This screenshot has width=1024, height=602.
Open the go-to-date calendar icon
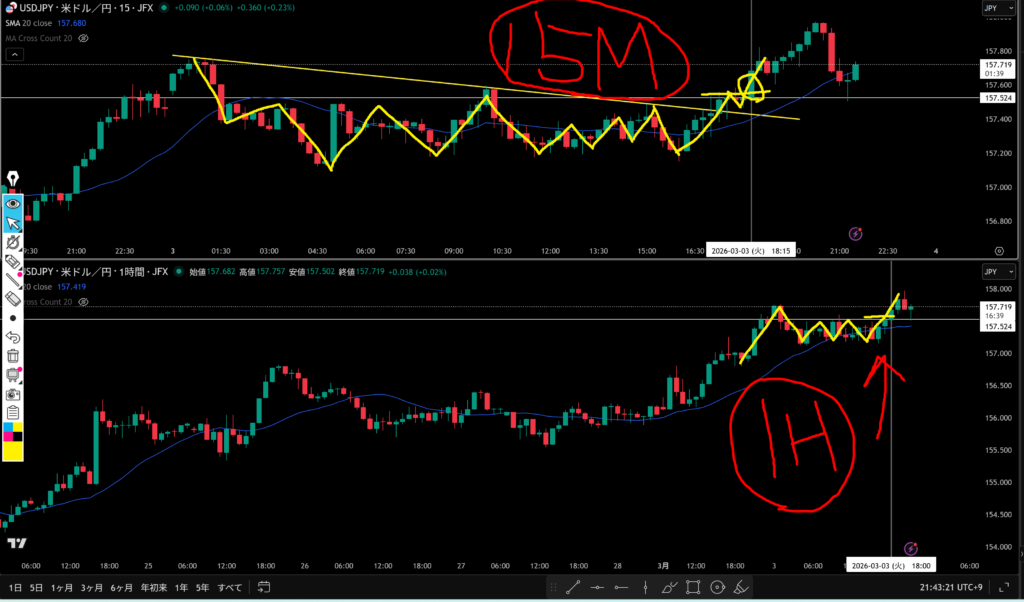[x=264, y=588]
